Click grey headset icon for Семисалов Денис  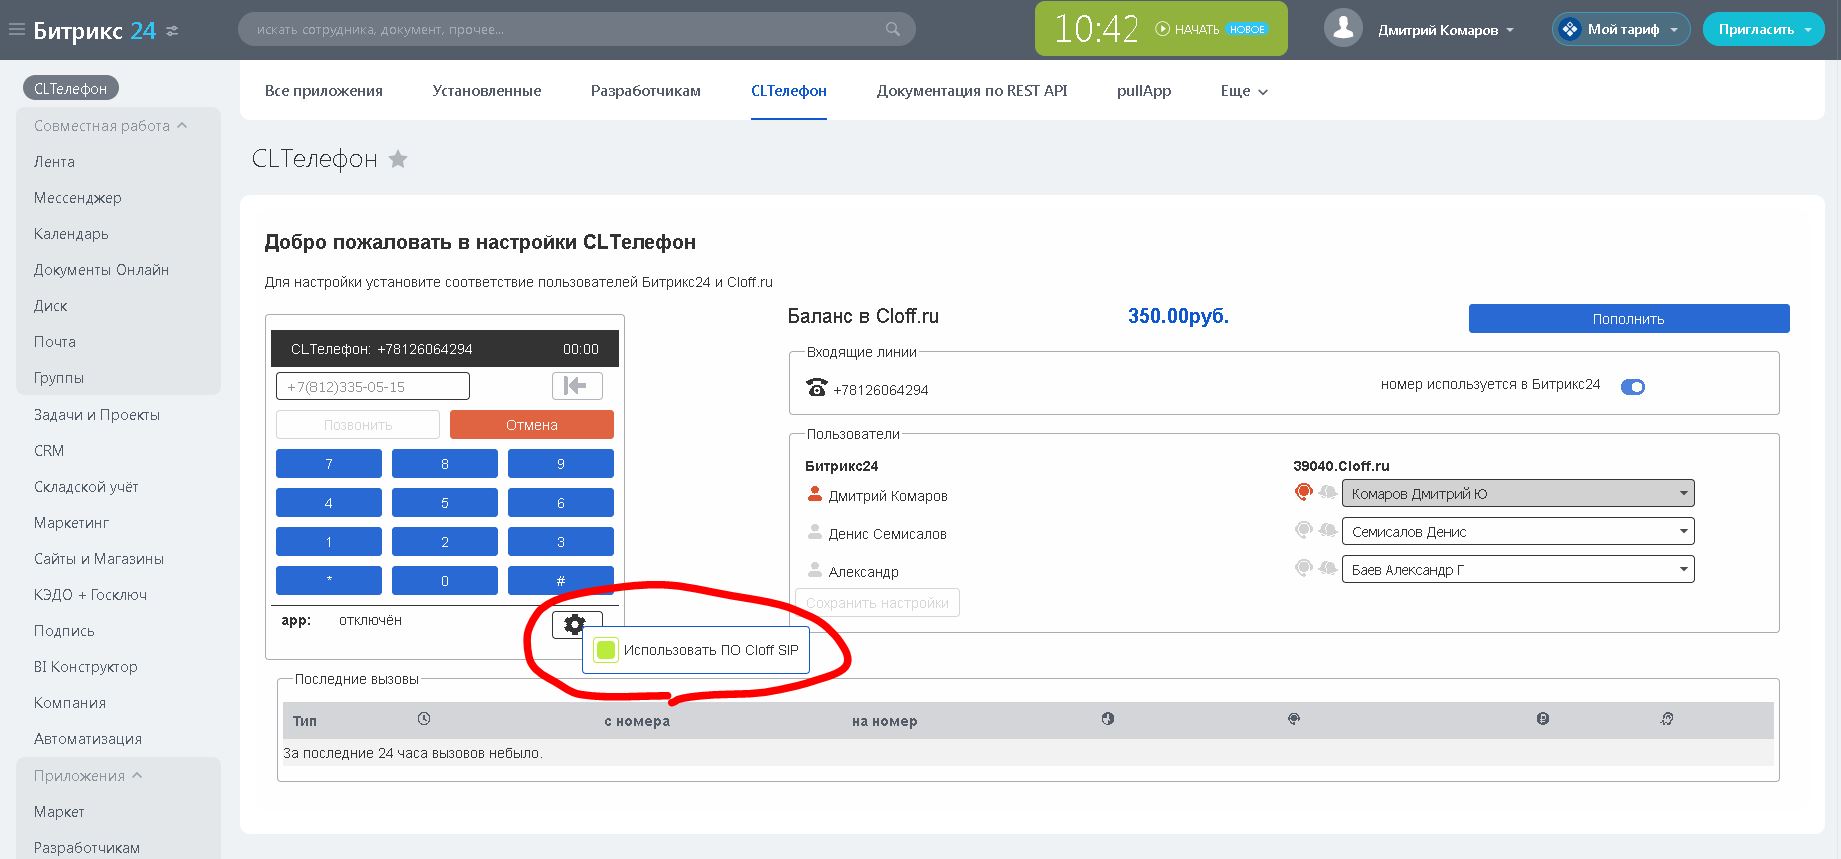pyautogui.click(x=1303, y=530)
